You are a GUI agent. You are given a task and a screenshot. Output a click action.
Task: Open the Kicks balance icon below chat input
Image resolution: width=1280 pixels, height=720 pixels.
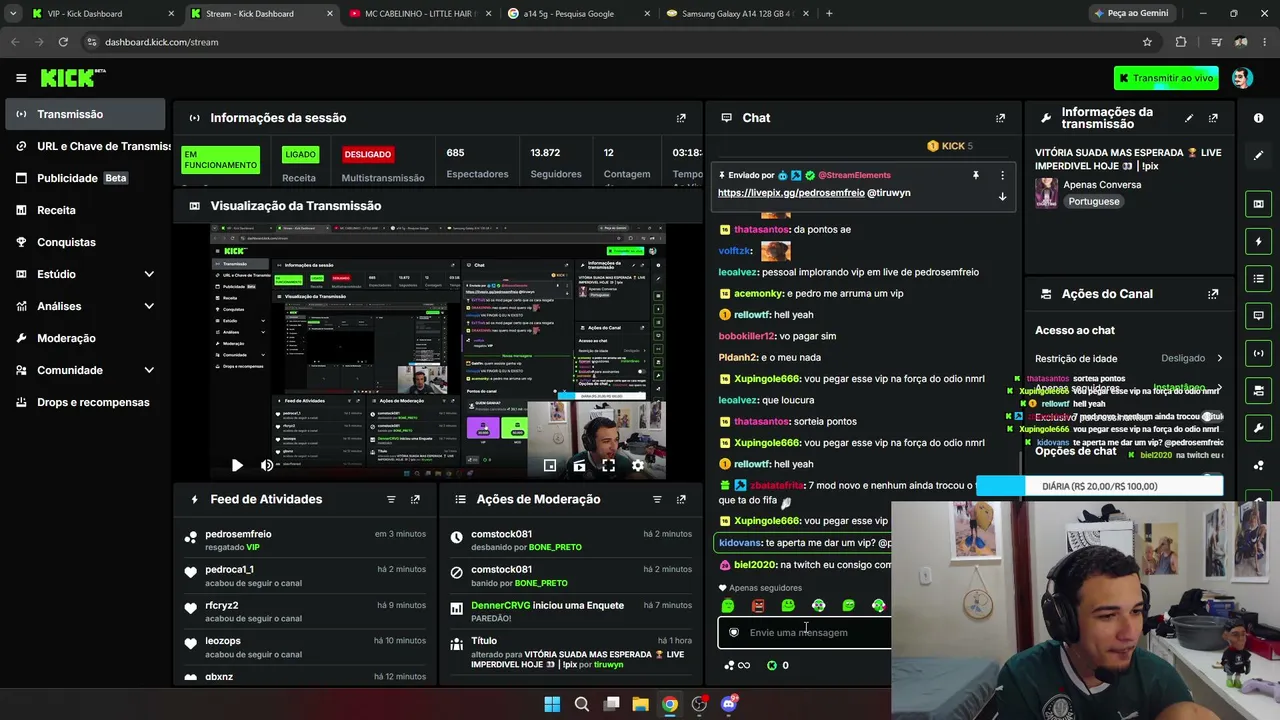coord(772,665)
